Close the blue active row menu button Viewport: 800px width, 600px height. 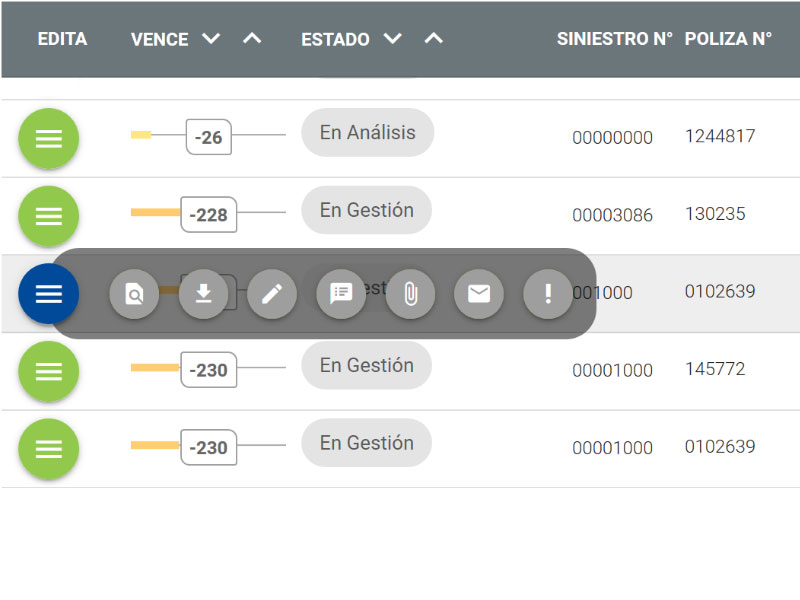pos(48,294)
